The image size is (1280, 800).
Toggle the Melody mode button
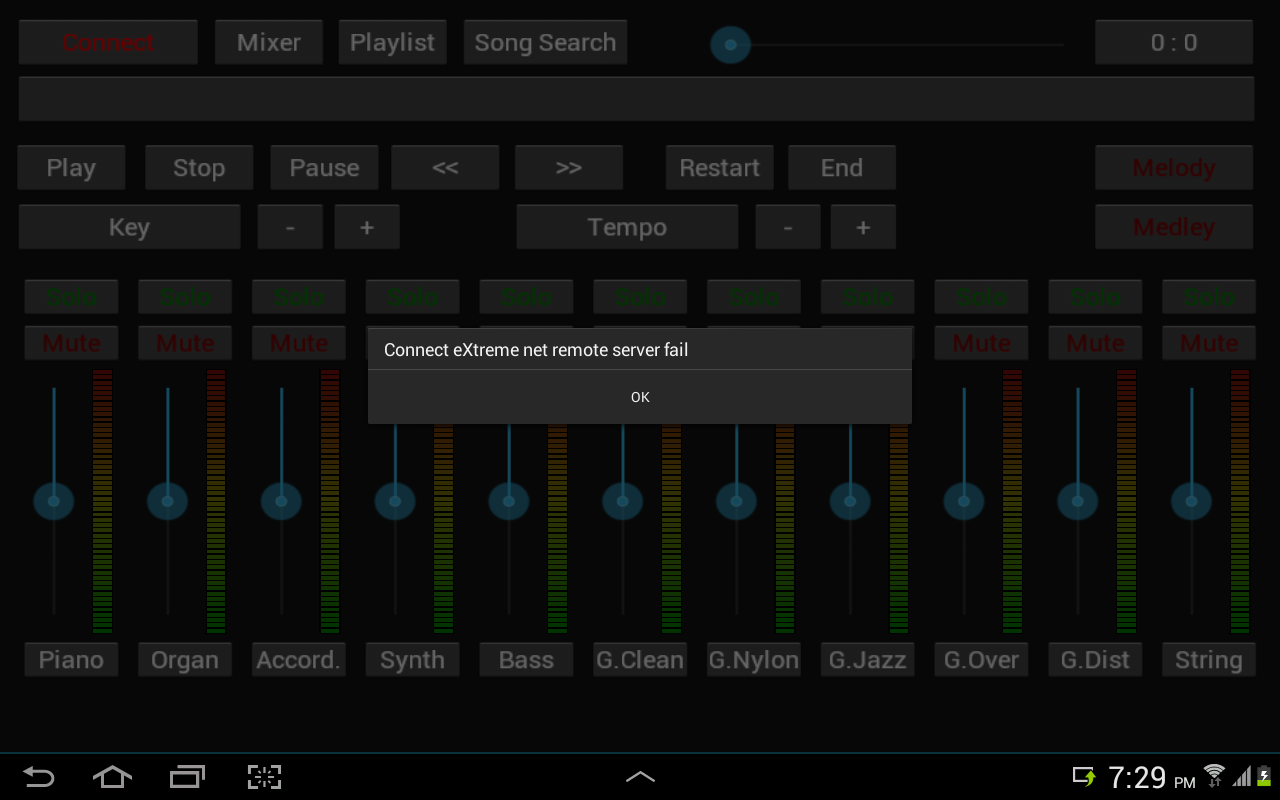[x=1174, y=168]
